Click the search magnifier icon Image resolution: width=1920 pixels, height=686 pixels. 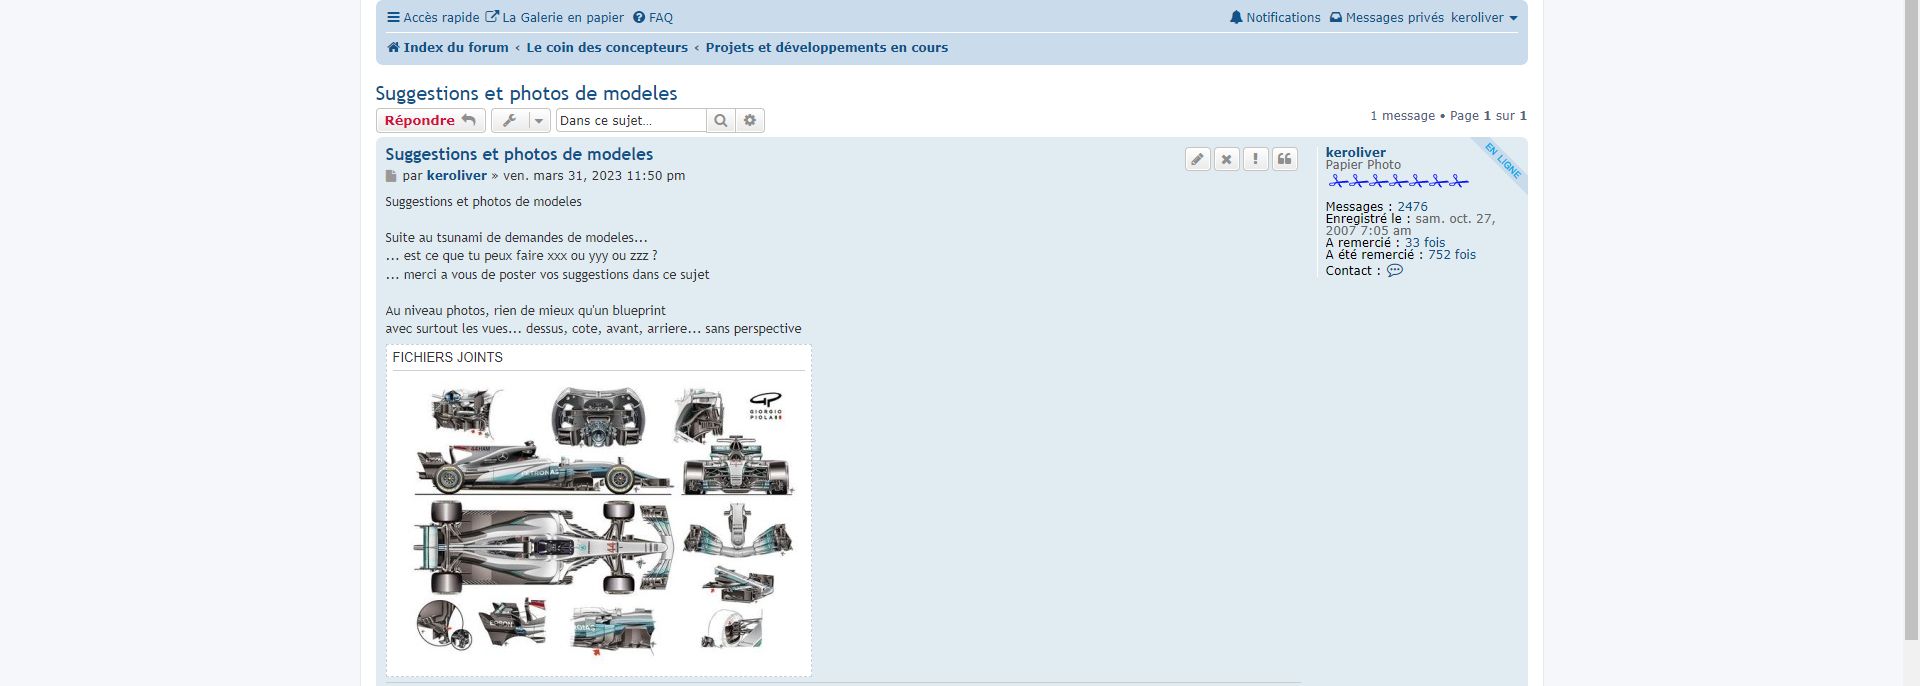click(x=720, y=121)
